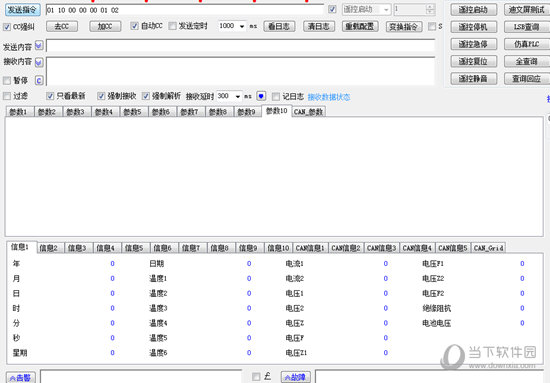Tick the checkbox beside the £ symbol

coord(256,377)
